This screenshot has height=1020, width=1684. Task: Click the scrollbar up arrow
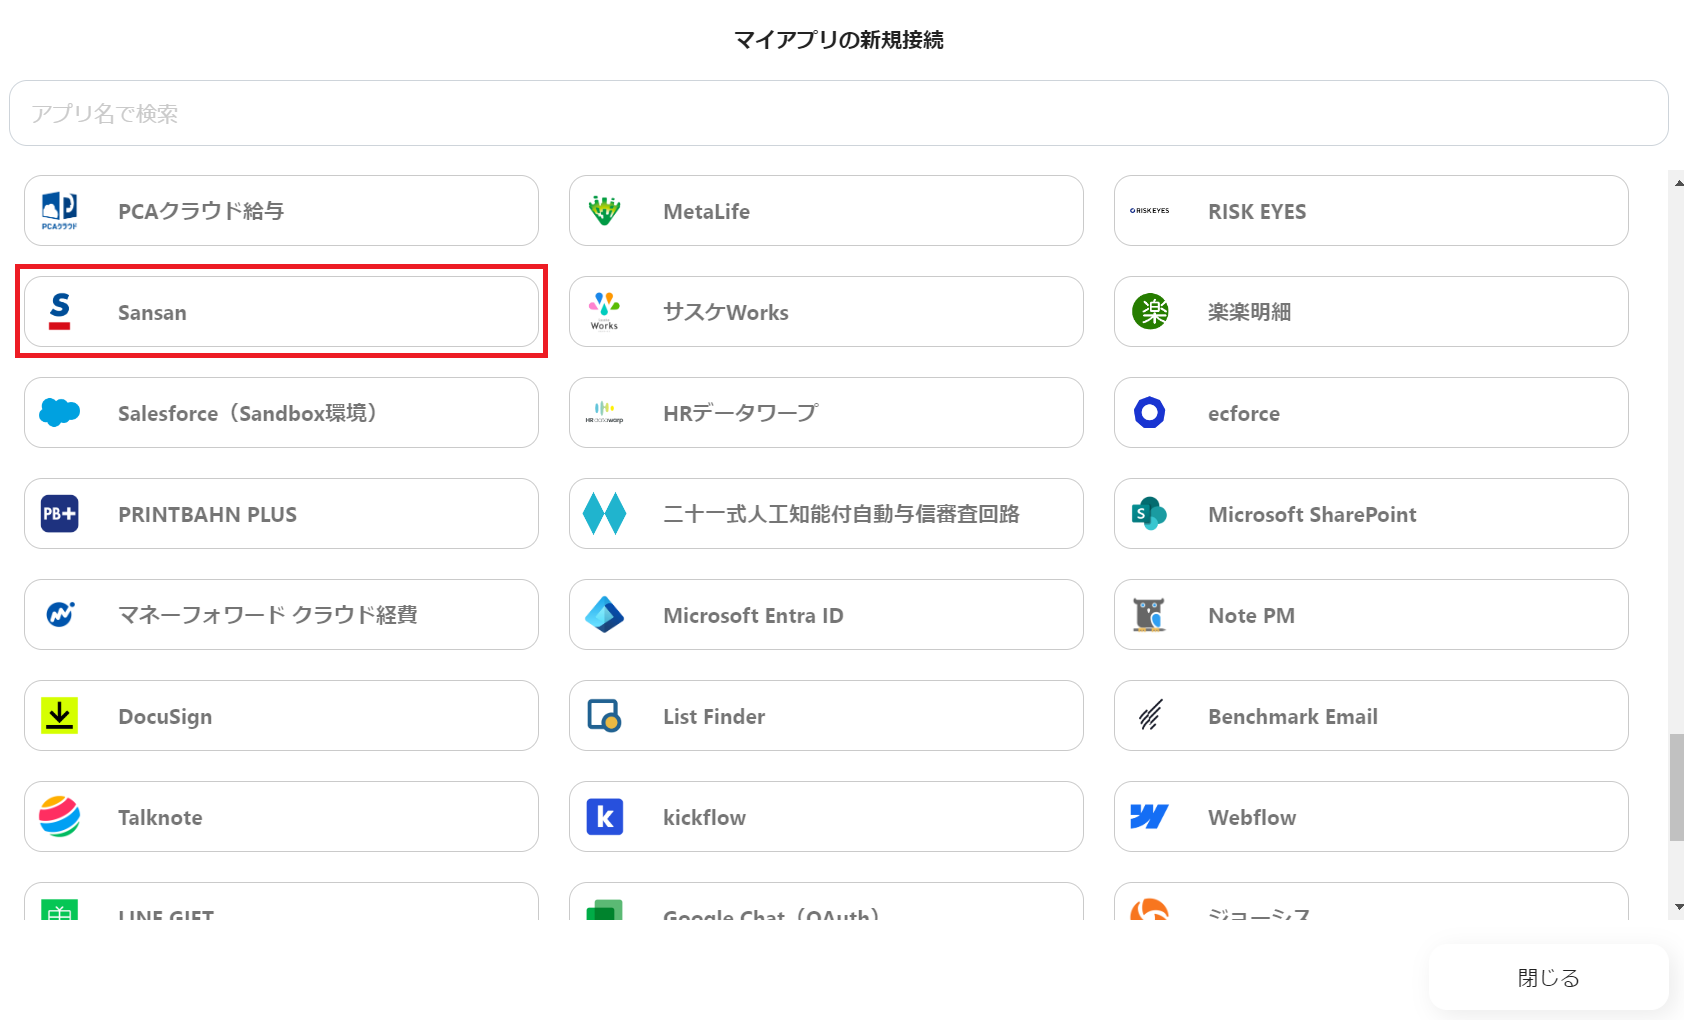(x=1678, y=183)
